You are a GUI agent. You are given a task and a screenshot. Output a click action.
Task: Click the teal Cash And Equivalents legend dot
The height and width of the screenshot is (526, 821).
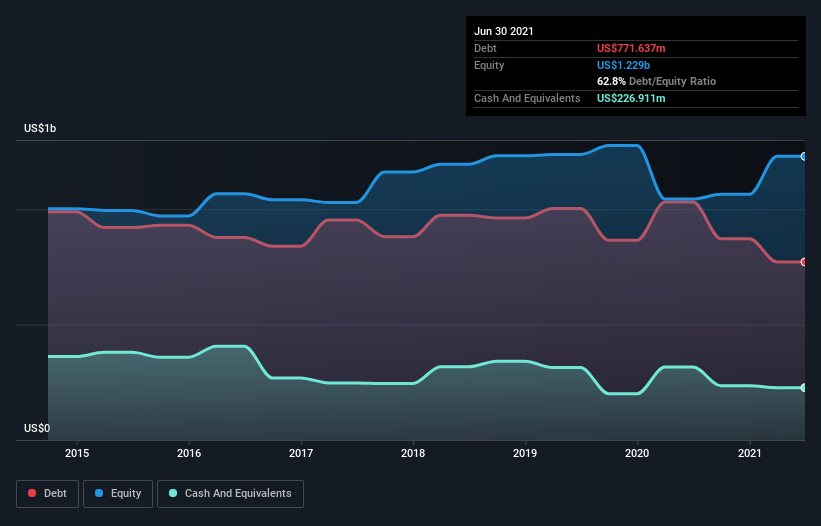(x=173, y=493)
